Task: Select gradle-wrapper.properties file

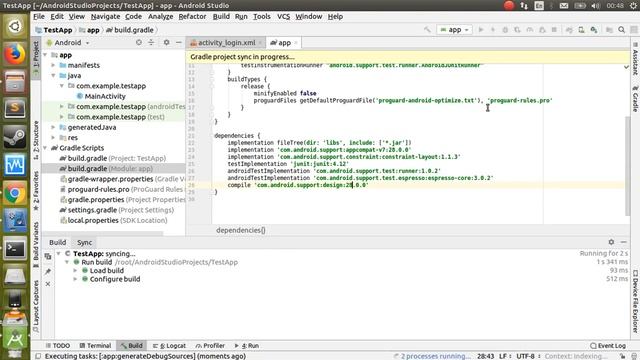Action: tap(122, 179)
